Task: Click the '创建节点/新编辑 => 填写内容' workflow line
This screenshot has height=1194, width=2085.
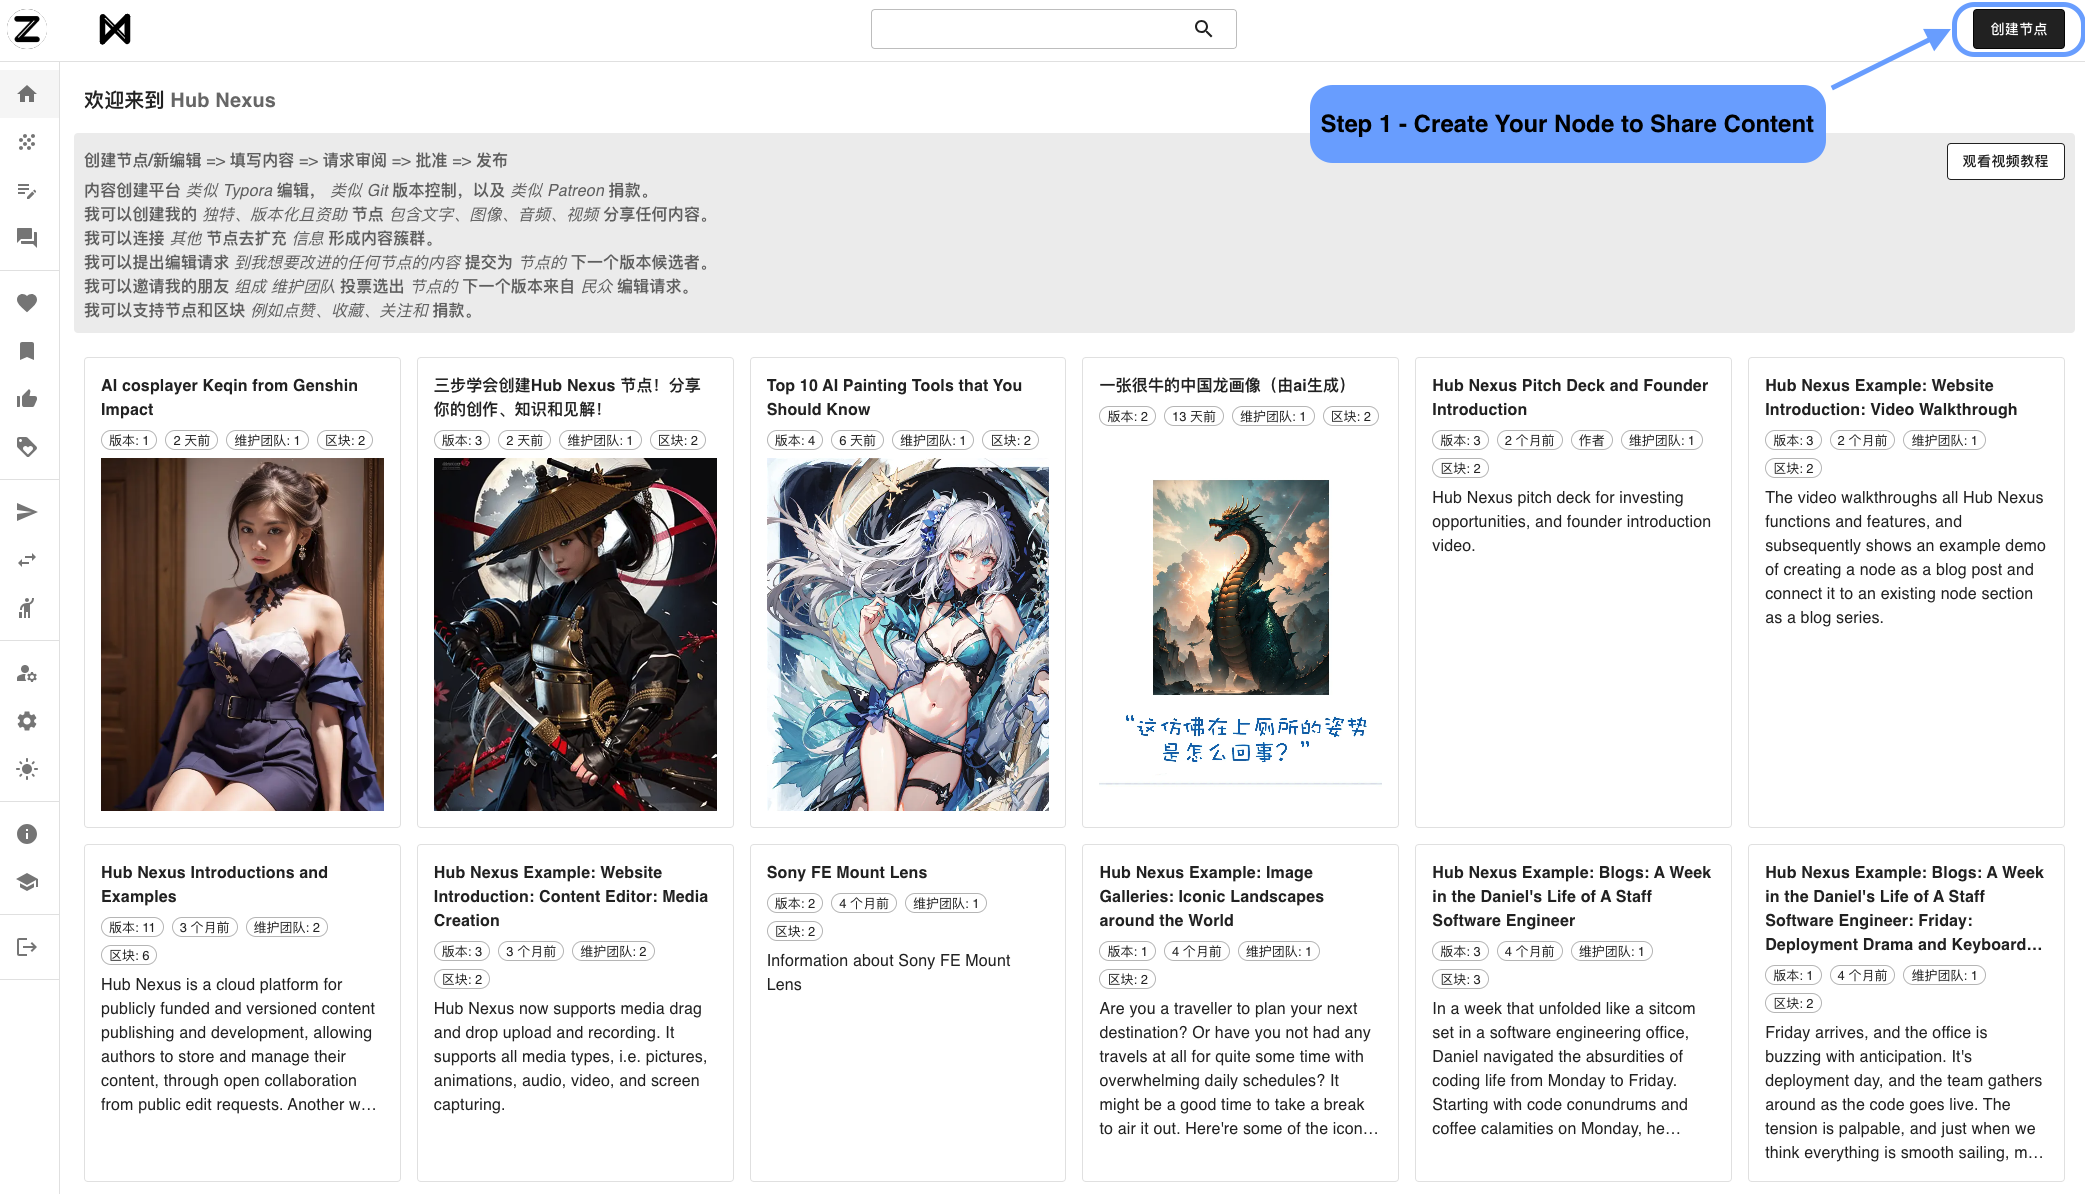Action: 295,160
